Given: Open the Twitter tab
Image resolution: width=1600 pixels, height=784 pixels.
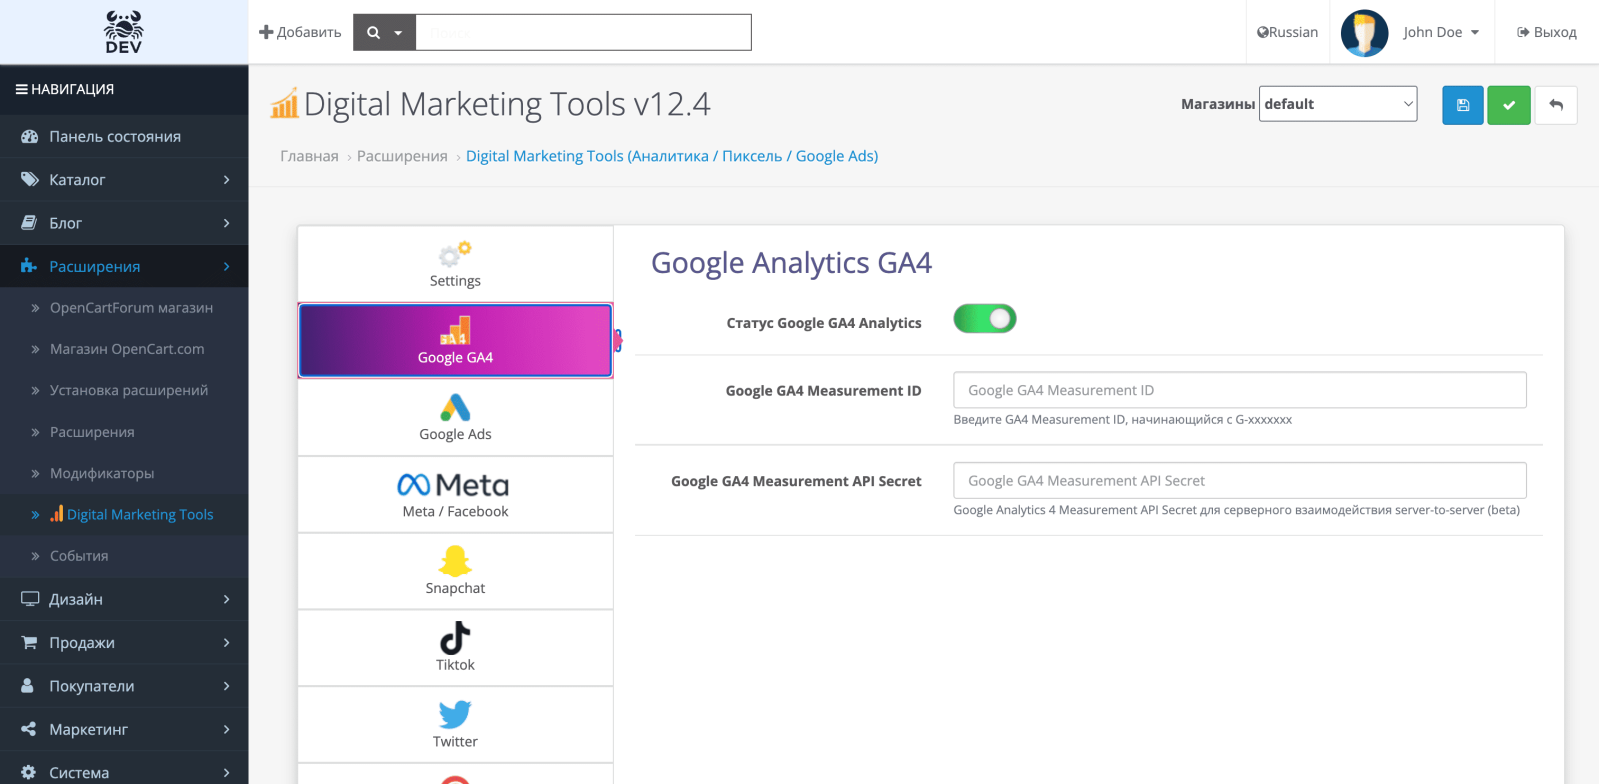Looking at the screenshot, I should tap(455, 726).
